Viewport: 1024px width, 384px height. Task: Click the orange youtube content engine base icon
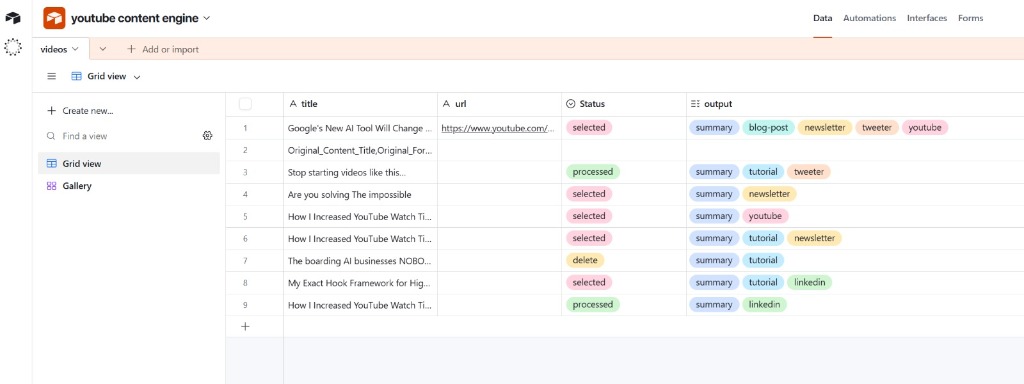[x=54, y=18]
